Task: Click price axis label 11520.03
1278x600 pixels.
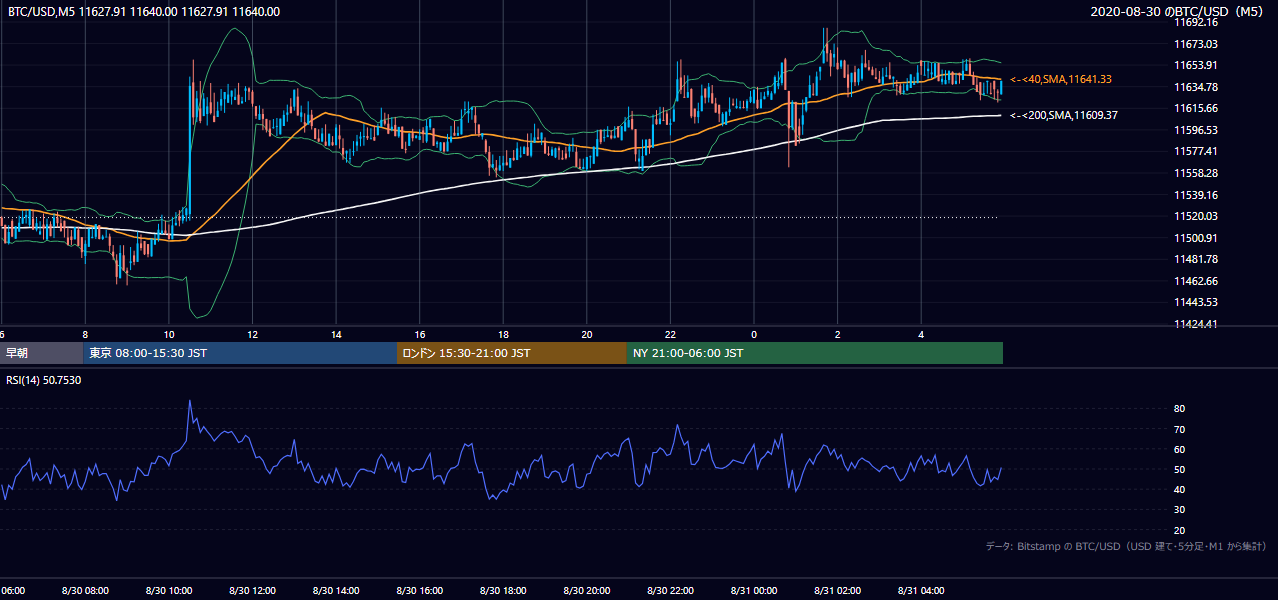Action: (x=1196, y=216)
